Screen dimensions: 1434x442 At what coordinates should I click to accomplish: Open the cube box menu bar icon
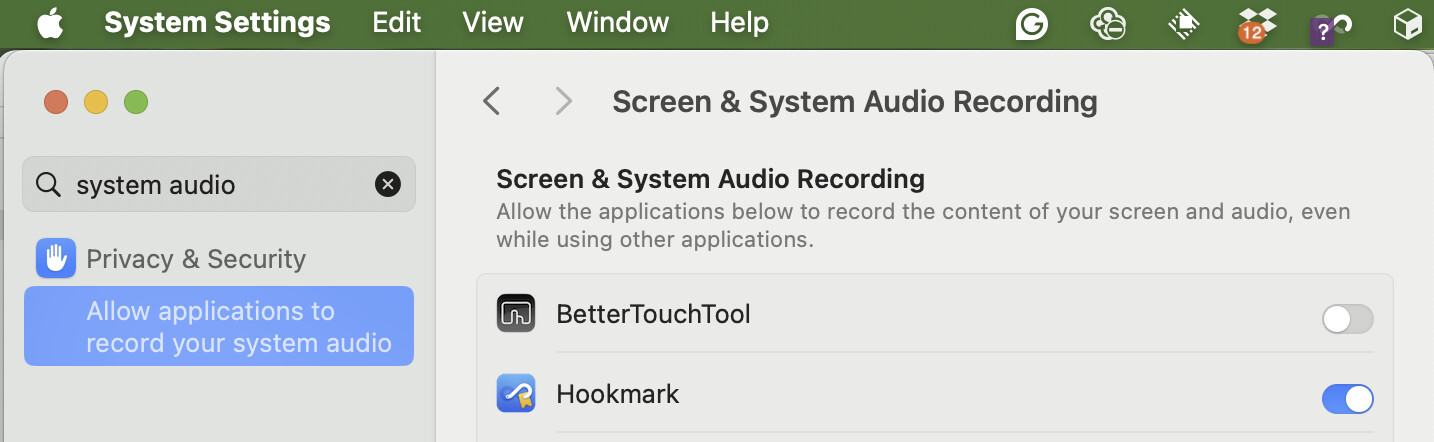pyautogui.click(x=1408, y=23)
